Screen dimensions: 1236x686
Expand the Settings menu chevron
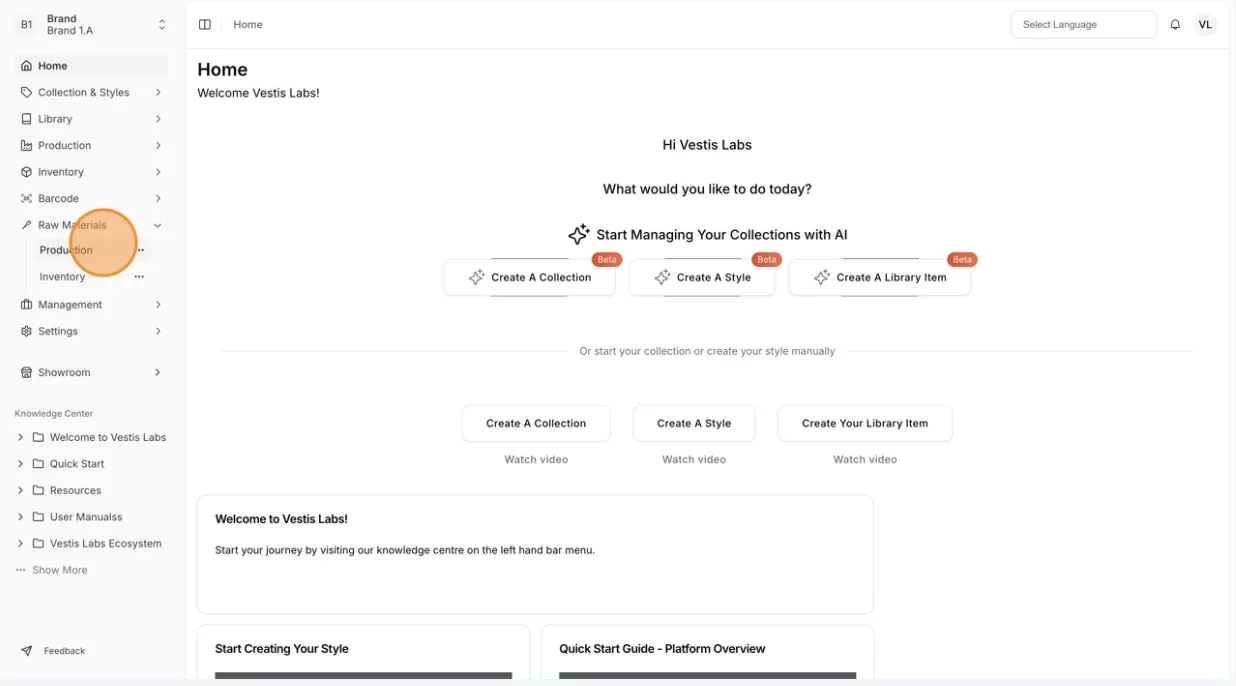tap(158, 331)
